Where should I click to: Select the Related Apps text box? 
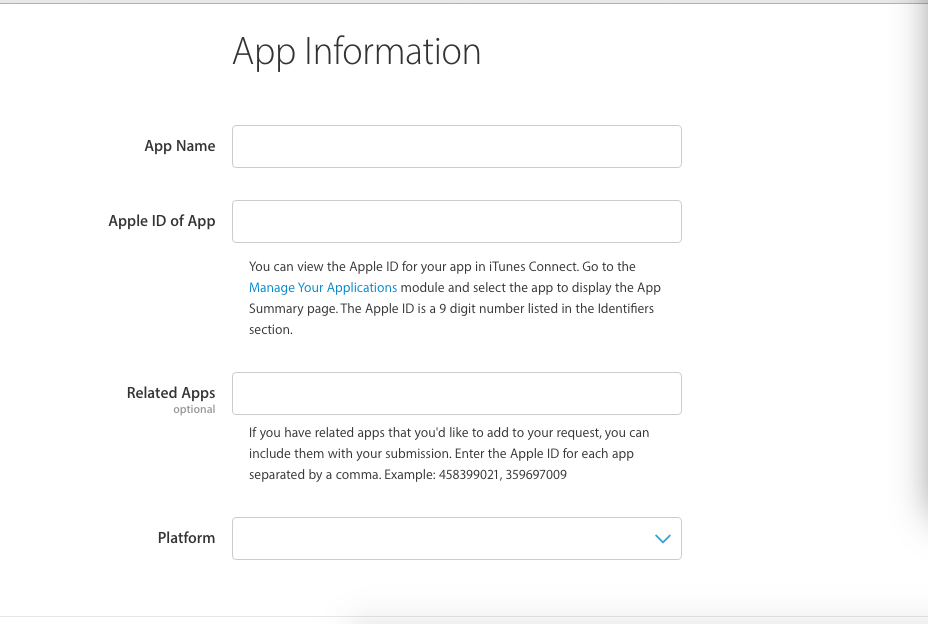point(456,393)
